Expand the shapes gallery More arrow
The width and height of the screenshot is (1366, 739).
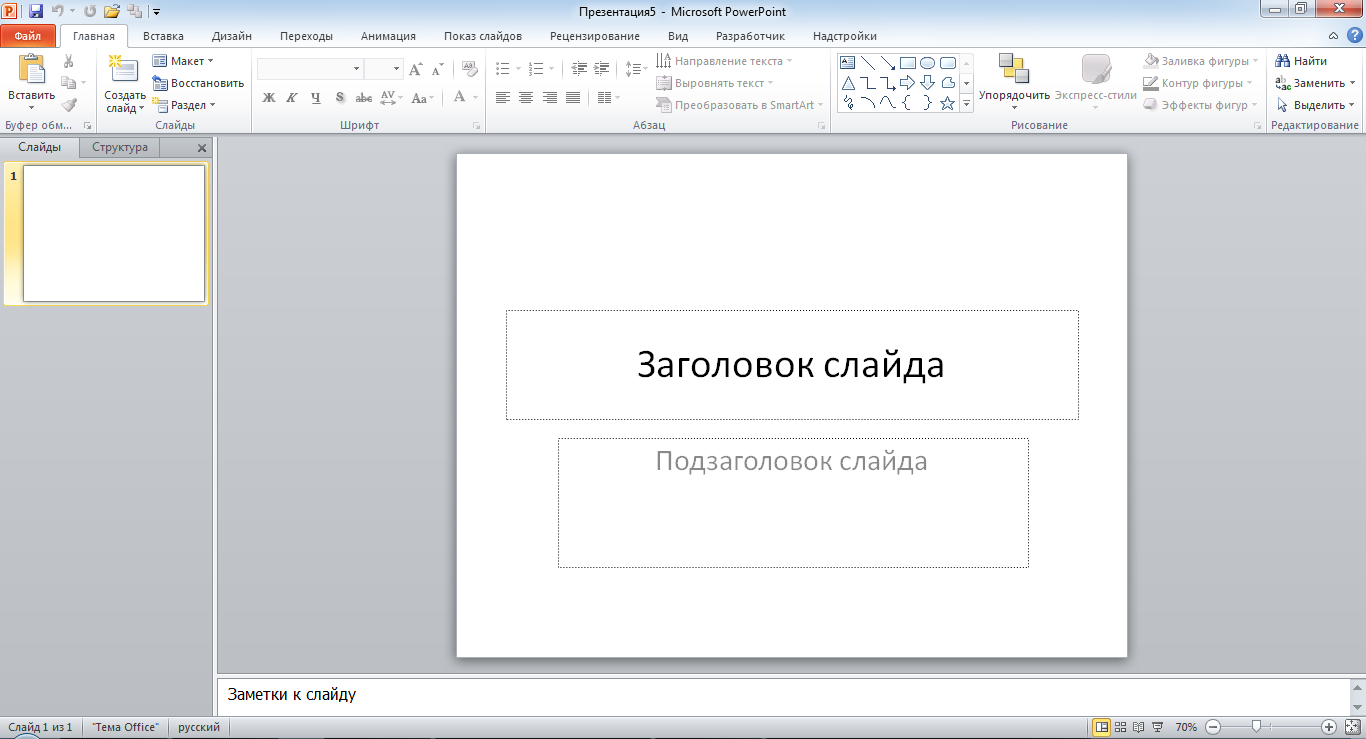click(x=967, y=103)
